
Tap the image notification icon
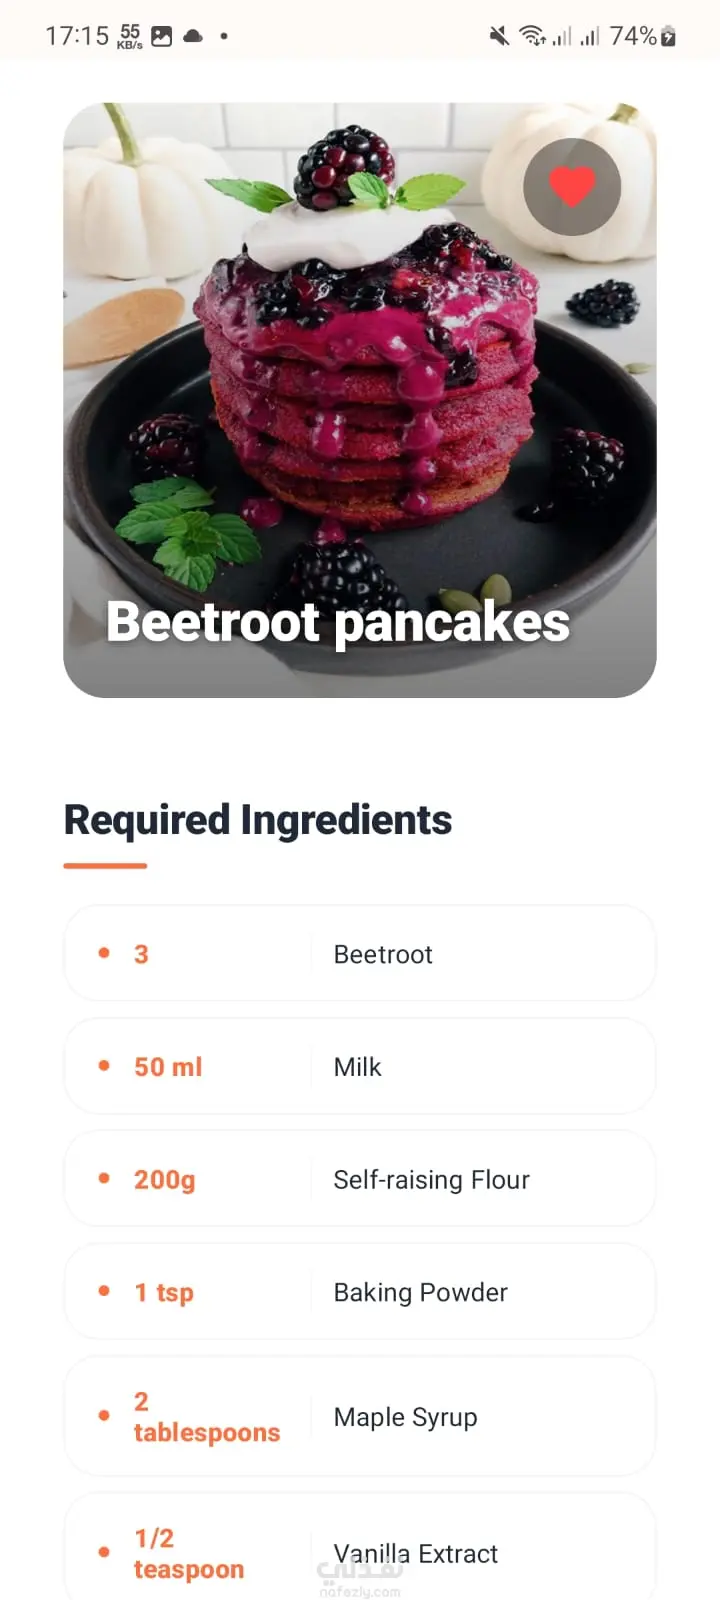[161, 36]
